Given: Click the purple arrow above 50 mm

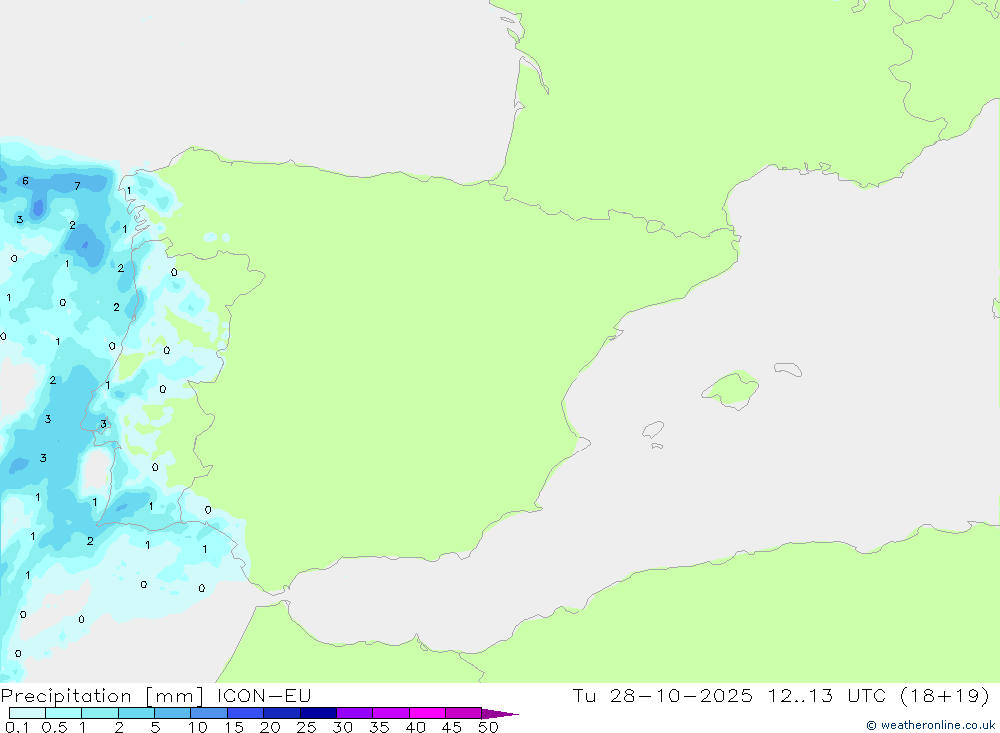Looking at the screenshot, I should (x=499, y=714).
